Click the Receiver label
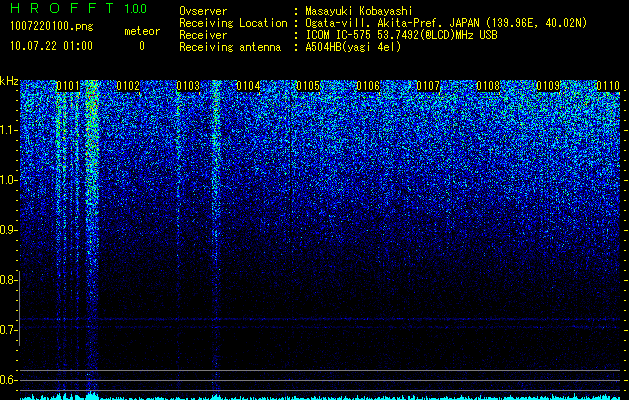Viewport: 629px width, 400px height. [203, 35]
